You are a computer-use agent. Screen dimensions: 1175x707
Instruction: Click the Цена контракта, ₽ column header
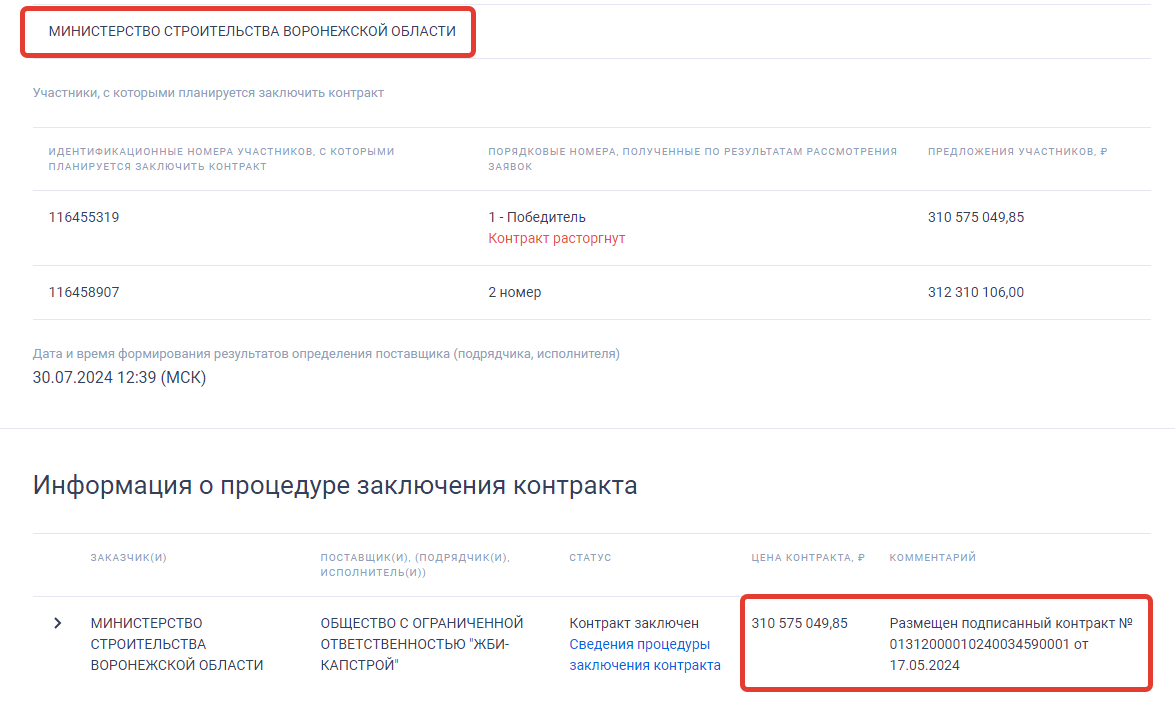(807, 557)
